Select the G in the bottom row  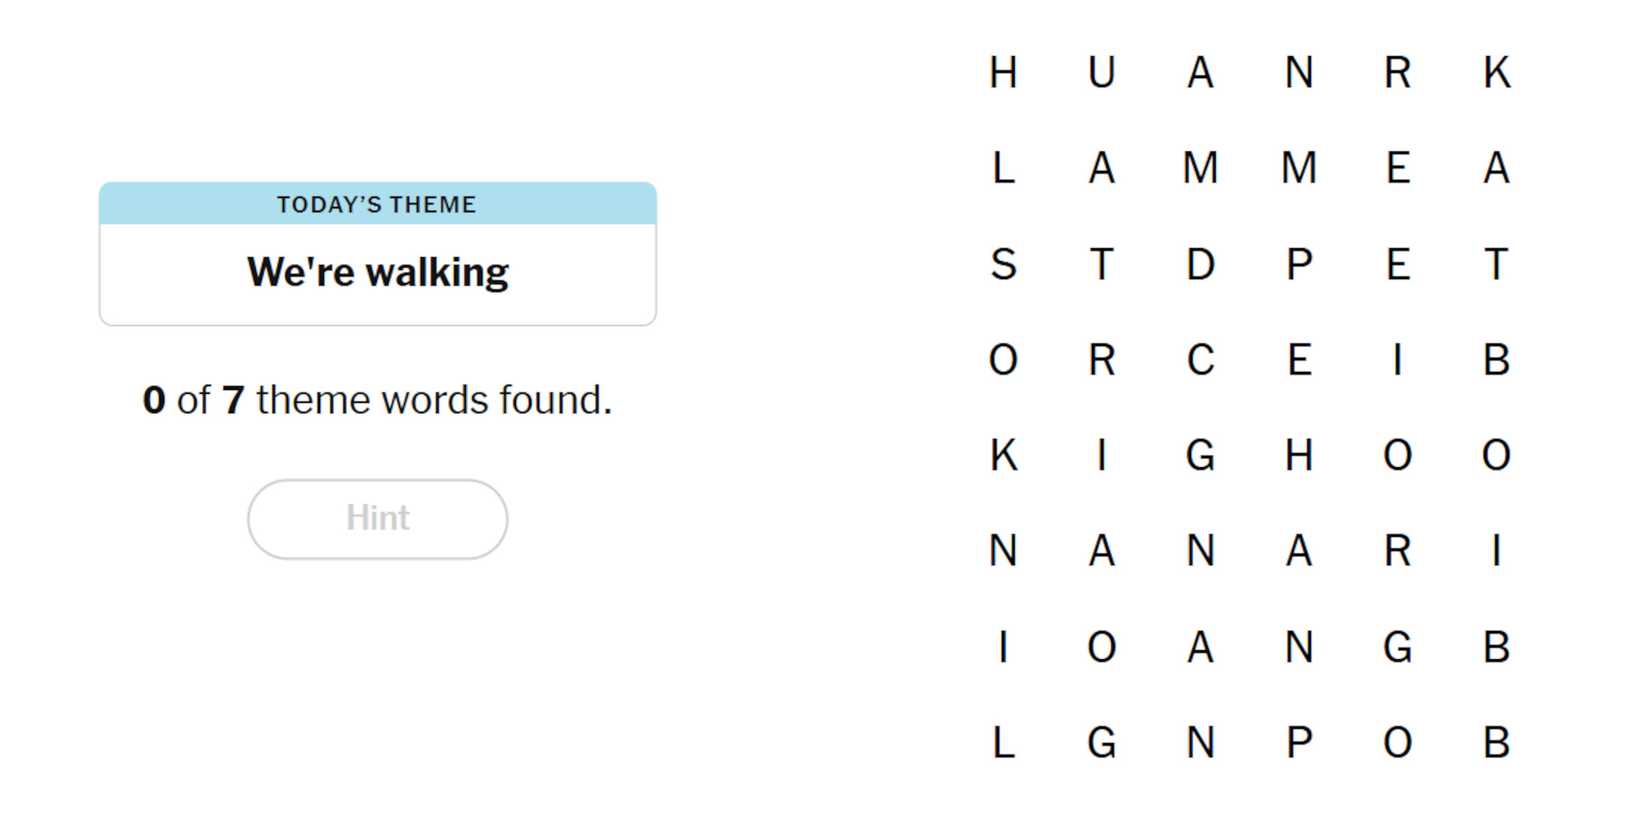click(1101, 743)
